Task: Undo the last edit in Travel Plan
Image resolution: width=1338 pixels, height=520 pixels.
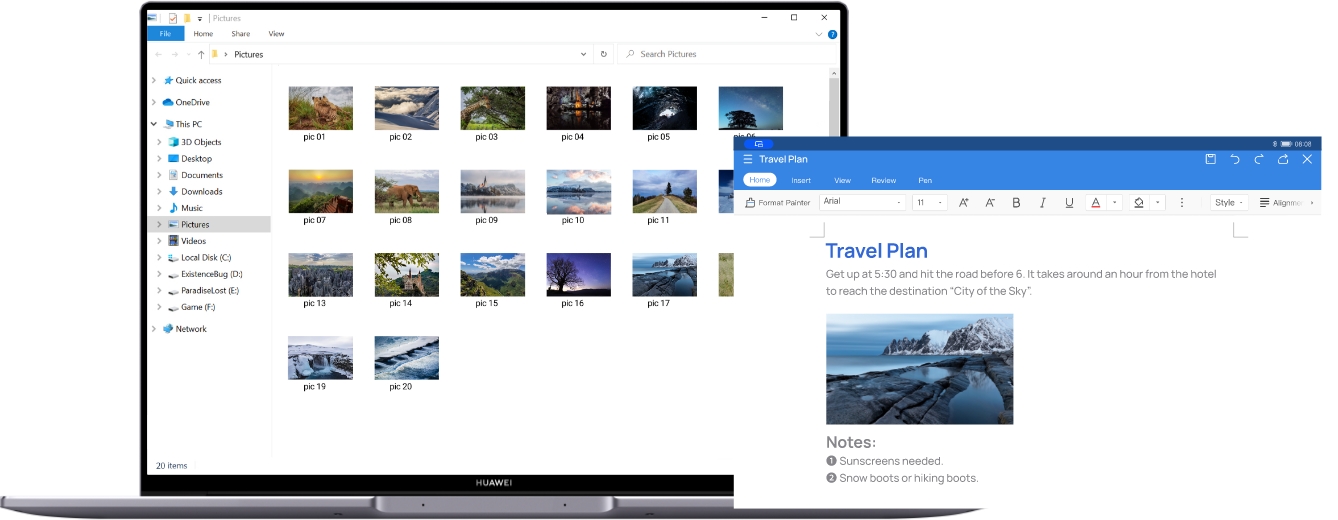Action: tap(1235, 159)
